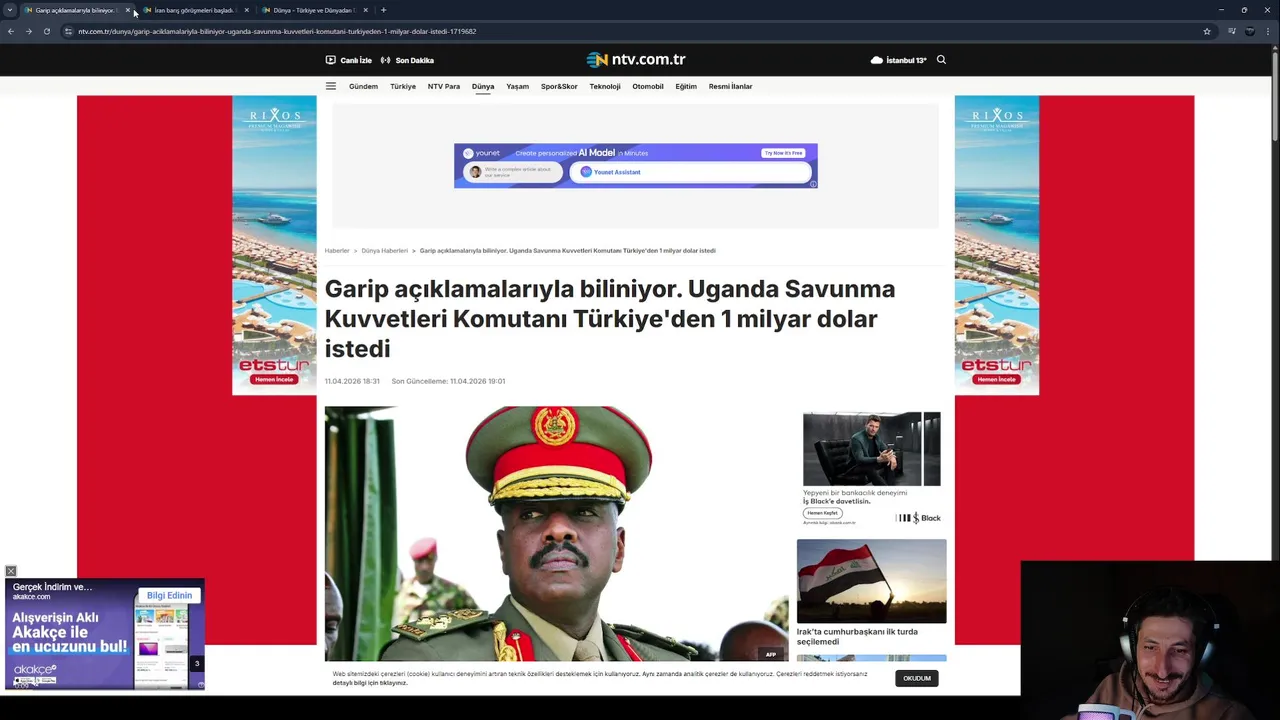Accept cookies with the OKUDUM button

click(917, 678)
